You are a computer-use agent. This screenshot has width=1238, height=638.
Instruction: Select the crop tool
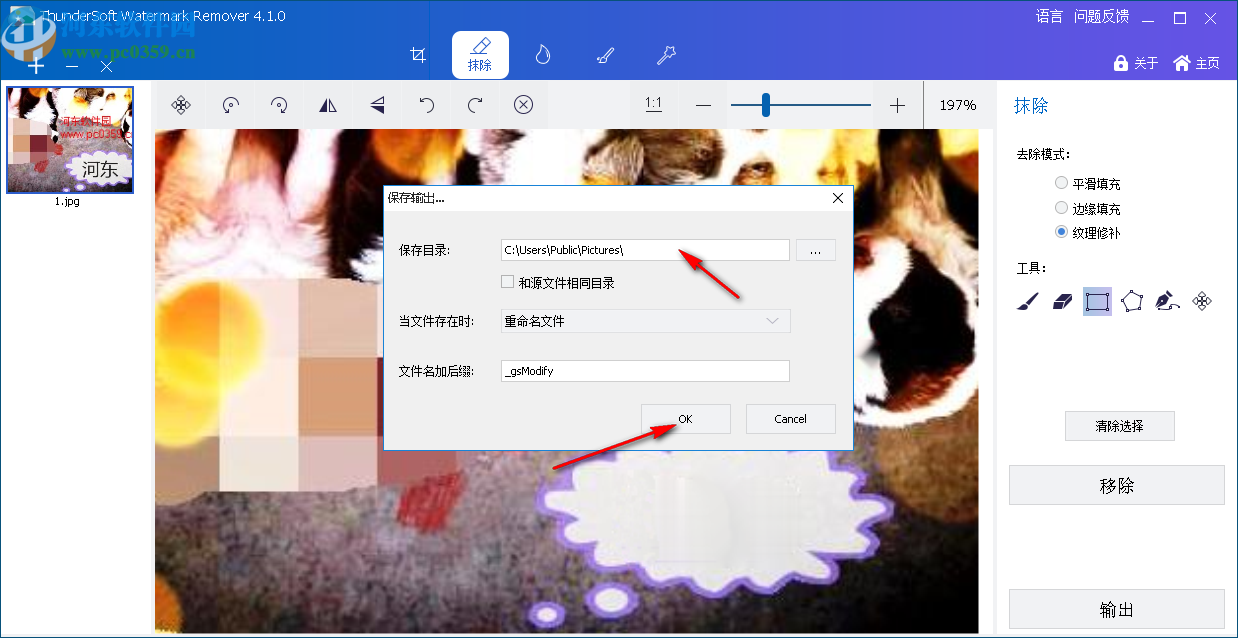(418, 55)
